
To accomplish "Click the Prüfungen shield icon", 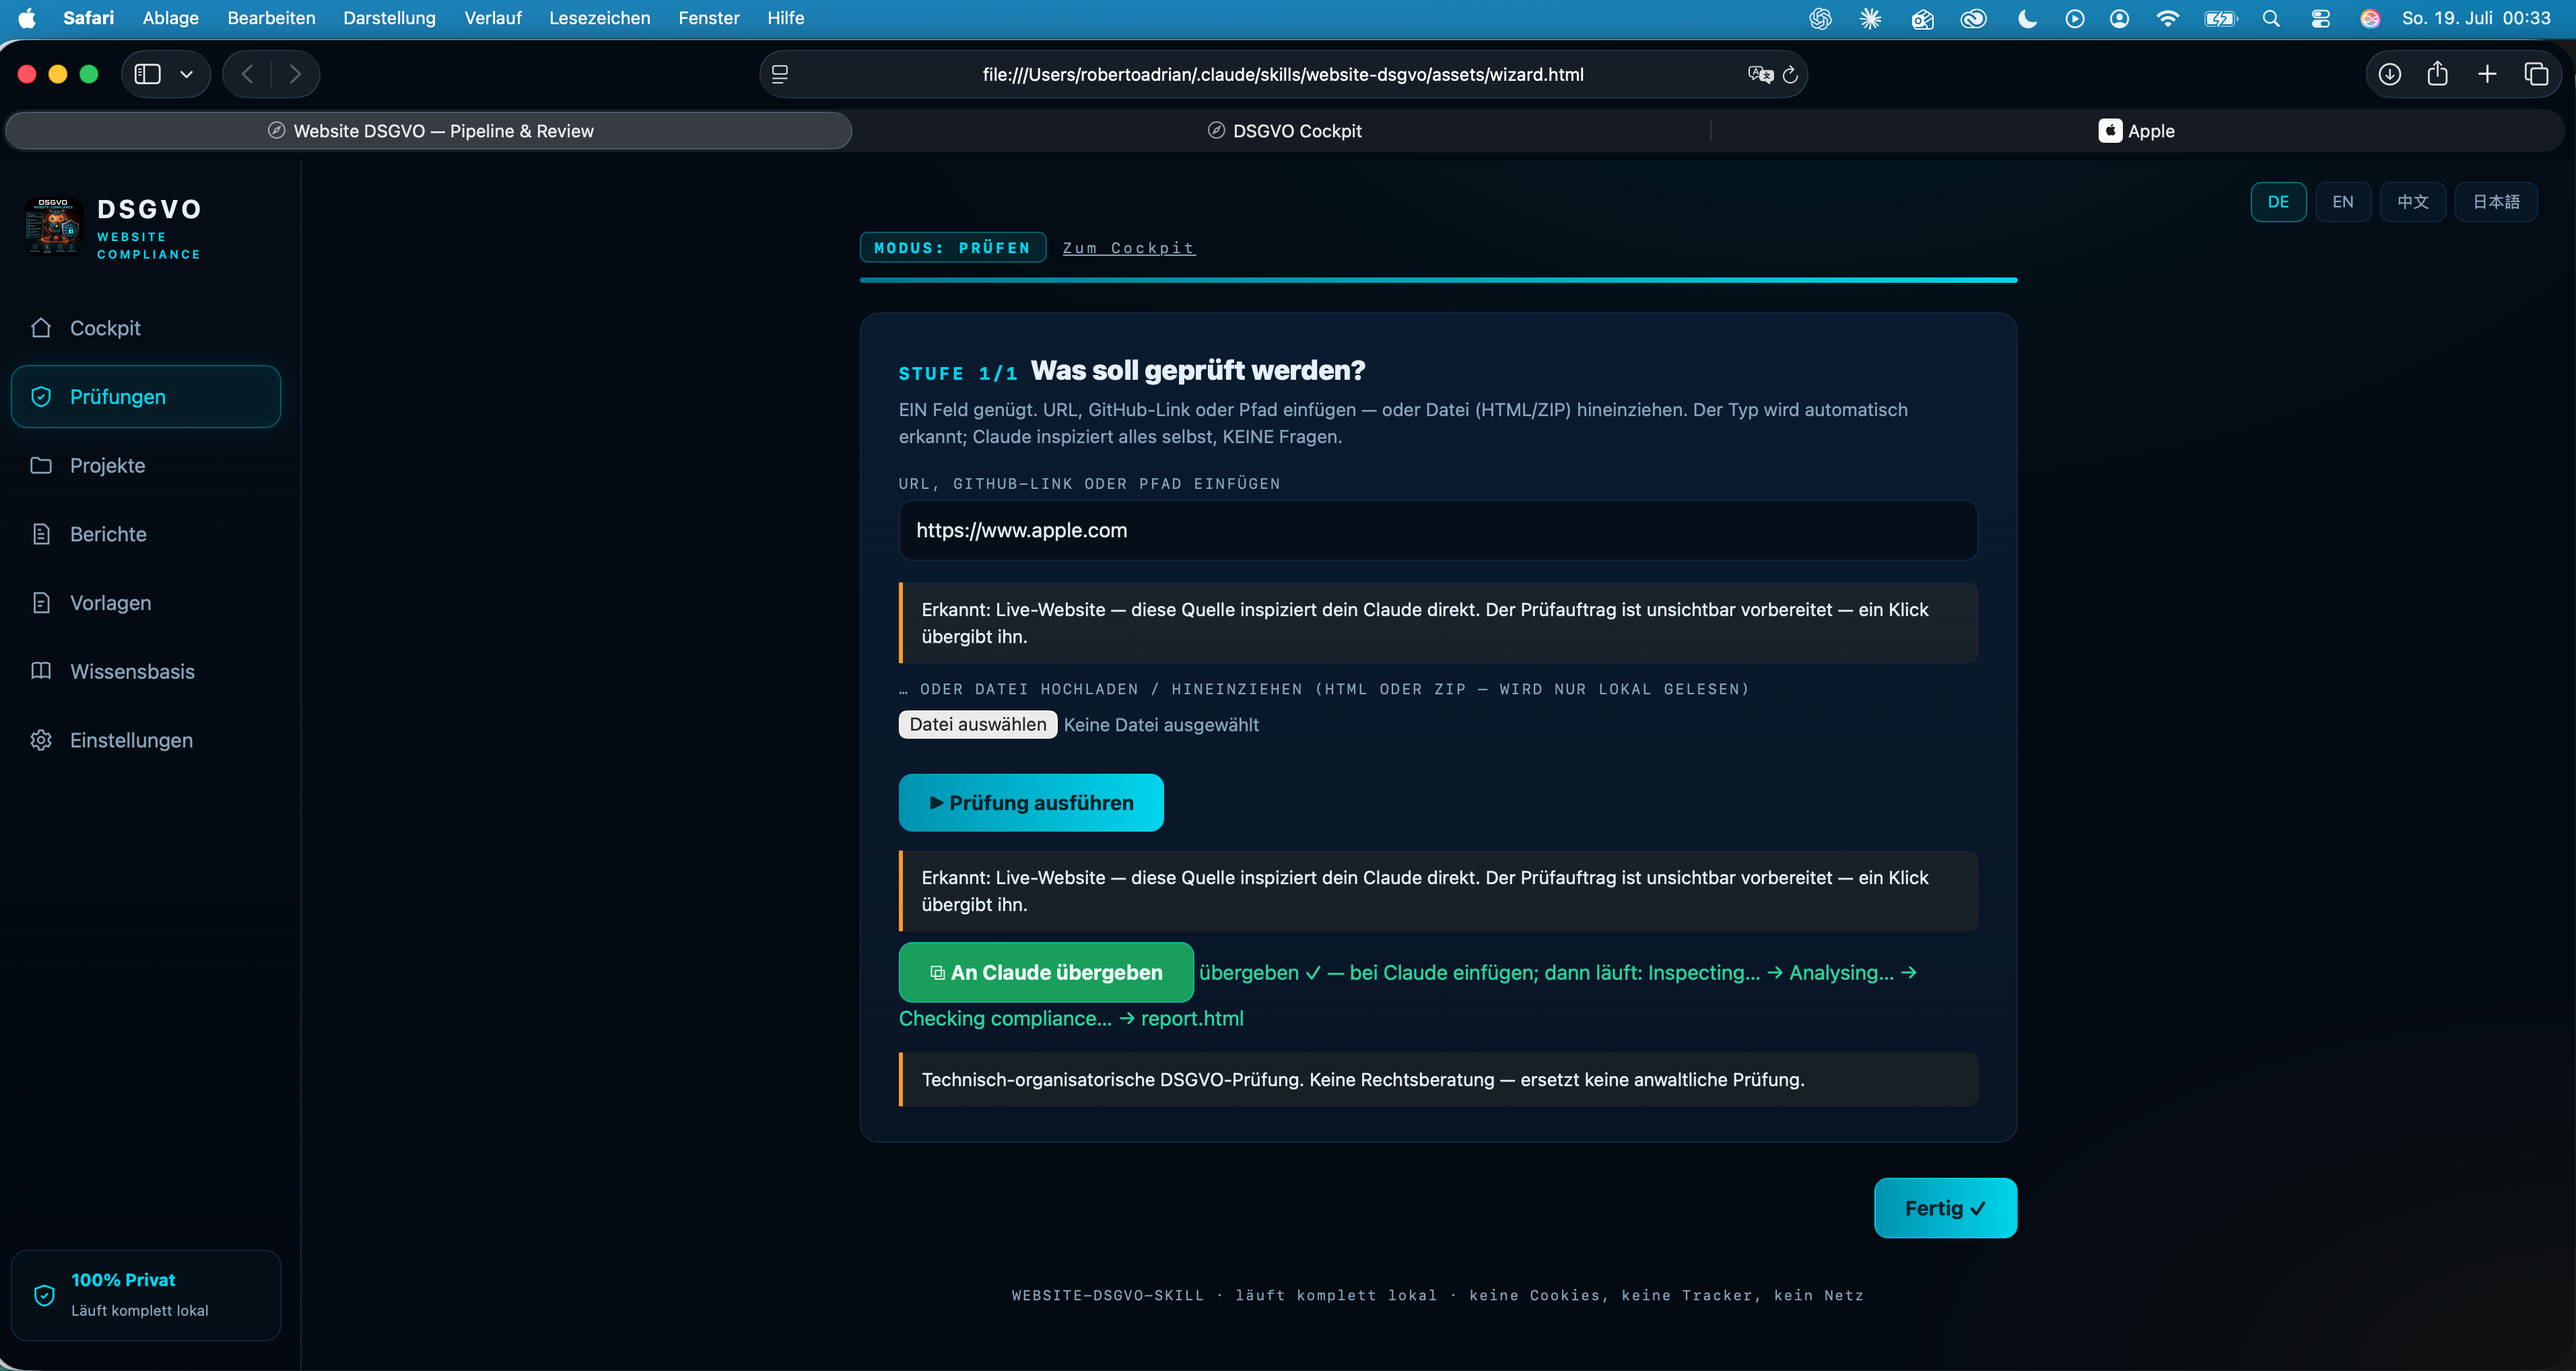I will [41, 397].
